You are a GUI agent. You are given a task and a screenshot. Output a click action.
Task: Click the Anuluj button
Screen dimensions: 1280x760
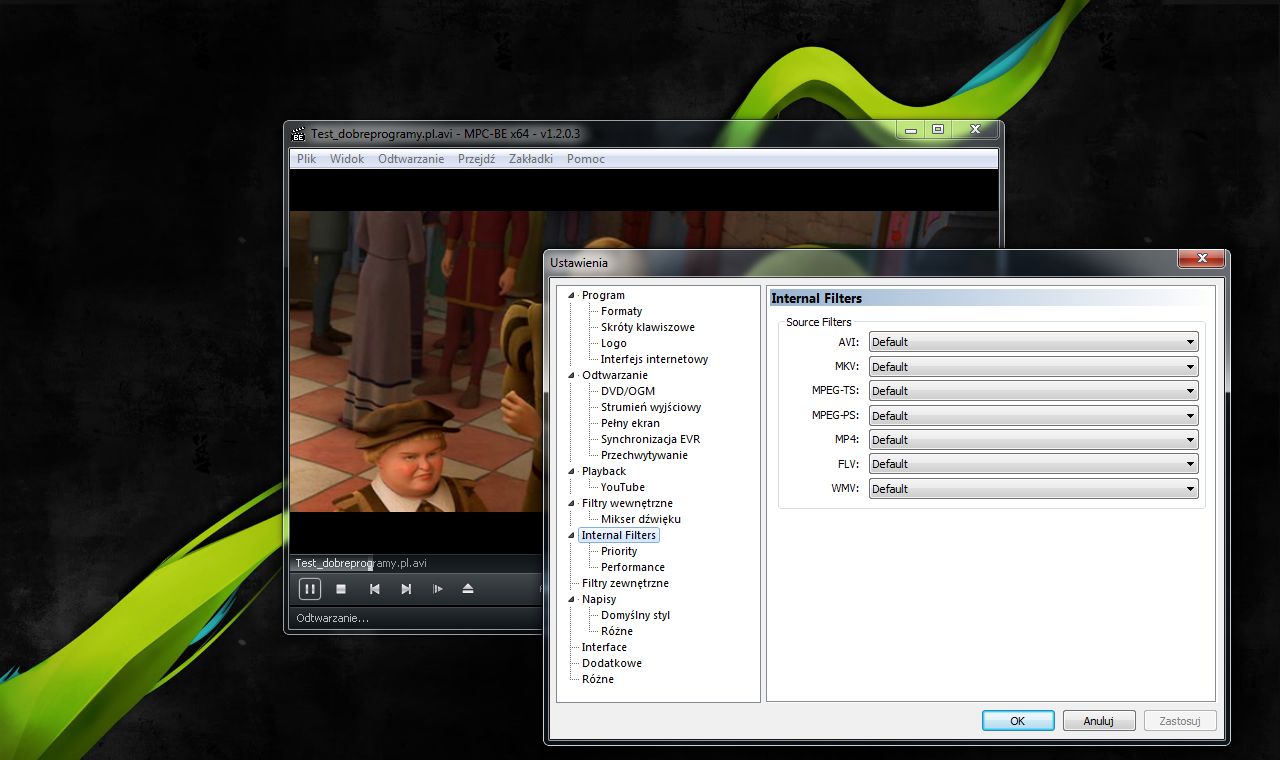point(1098,721)
